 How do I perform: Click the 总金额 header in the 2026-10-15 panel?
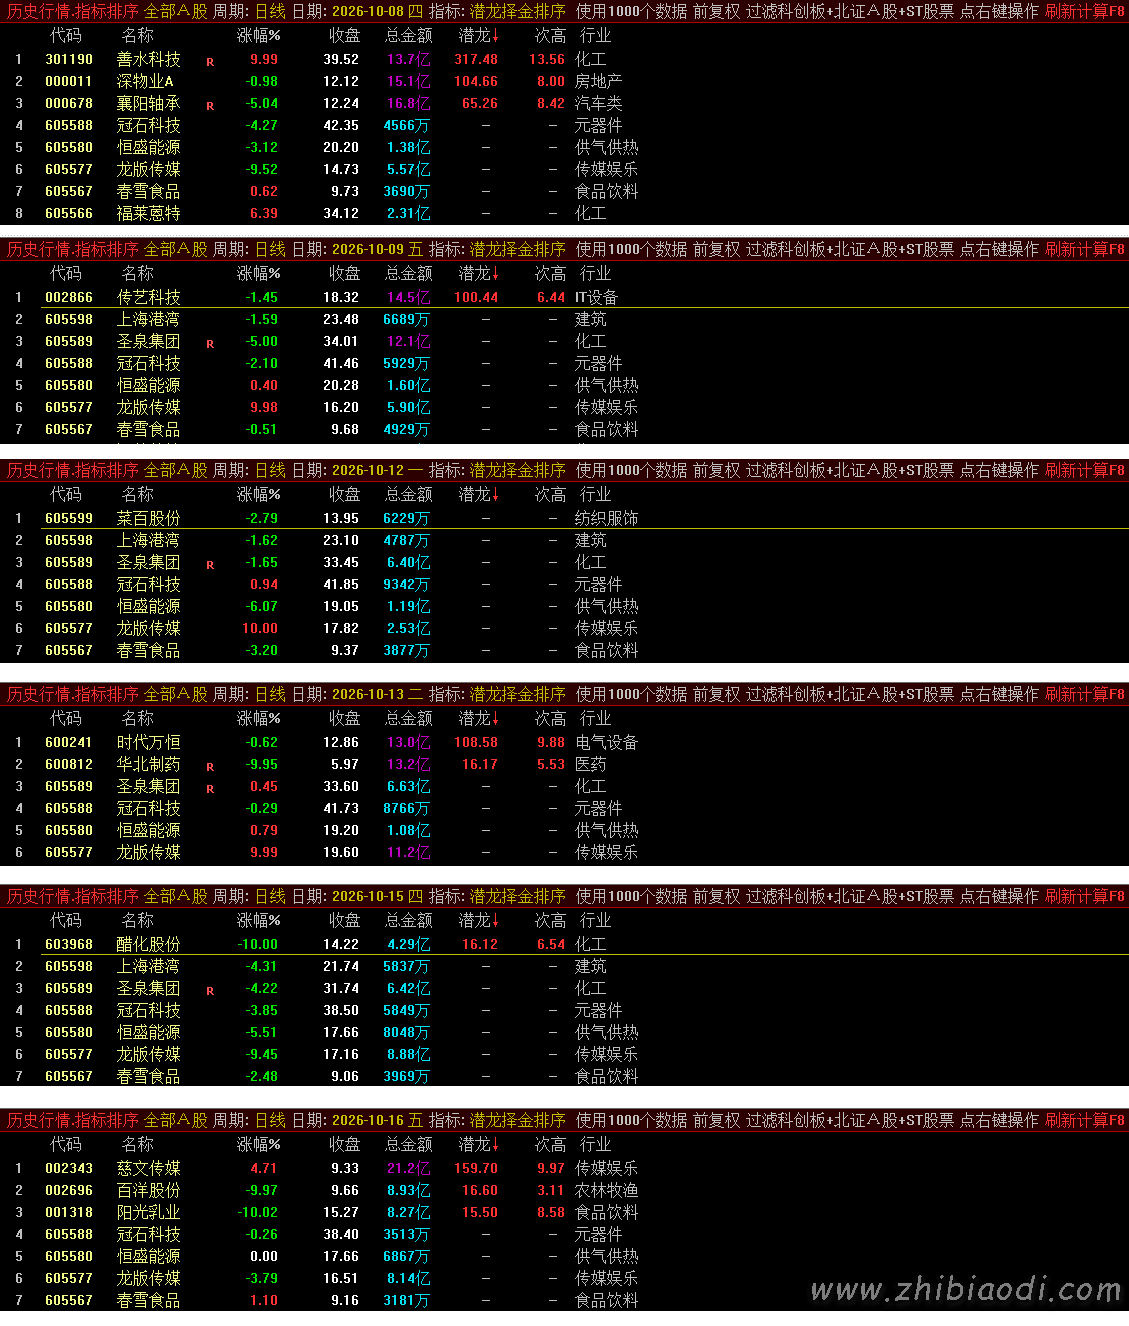click(x=409, y=920)
